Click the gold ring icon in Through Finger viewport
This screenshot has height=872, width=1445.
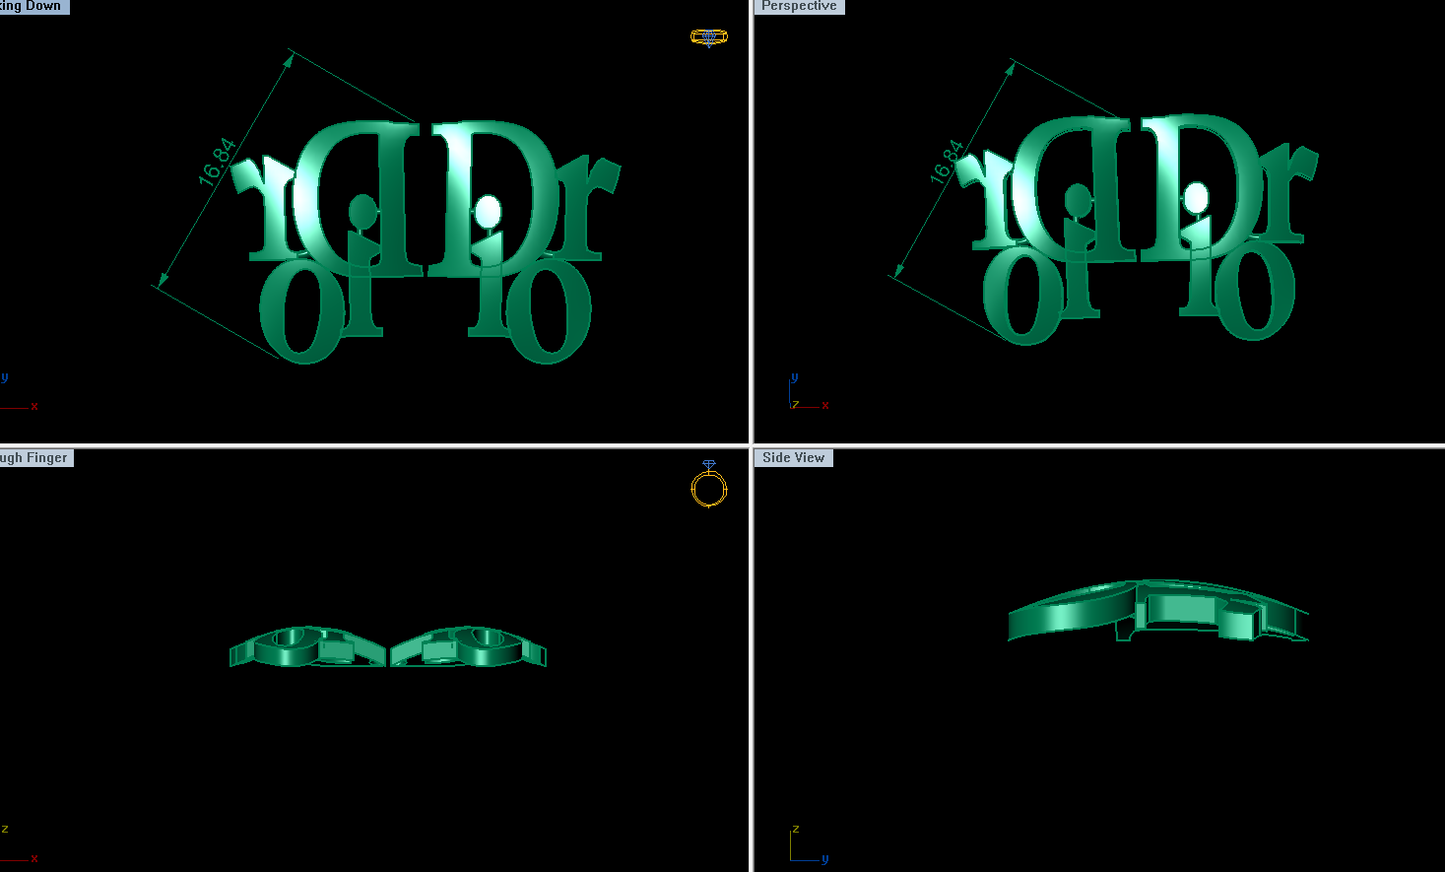click(x=709, y=485)
